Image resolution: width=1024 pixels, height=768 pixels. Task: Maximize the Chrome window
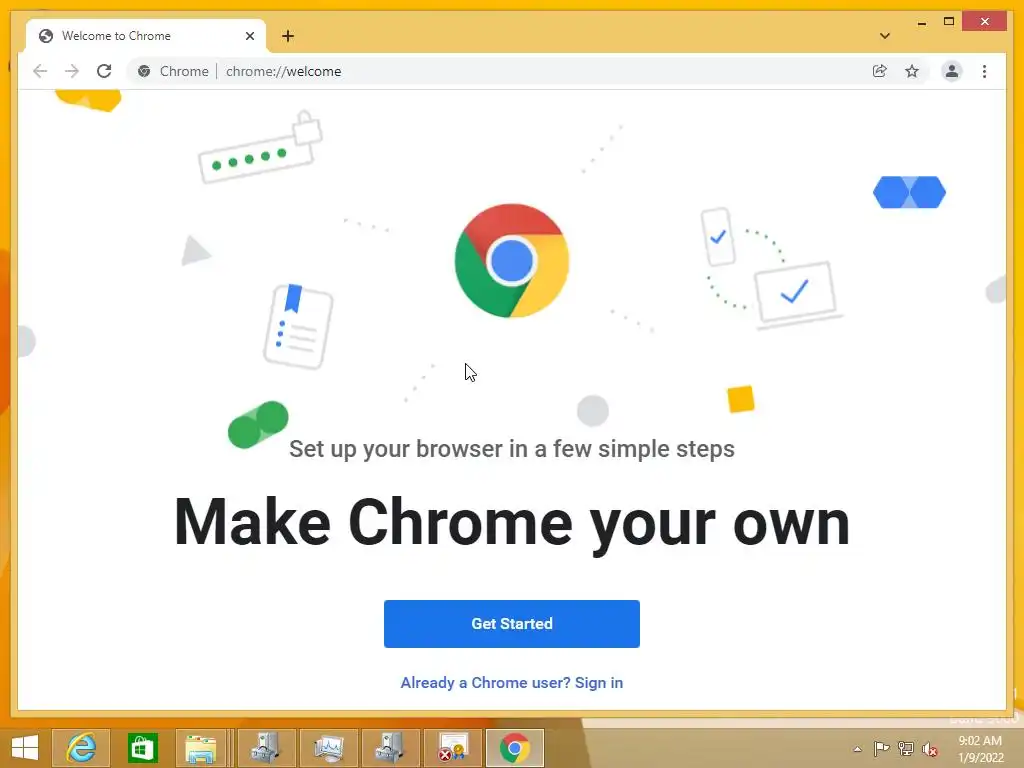pos(949,22)
